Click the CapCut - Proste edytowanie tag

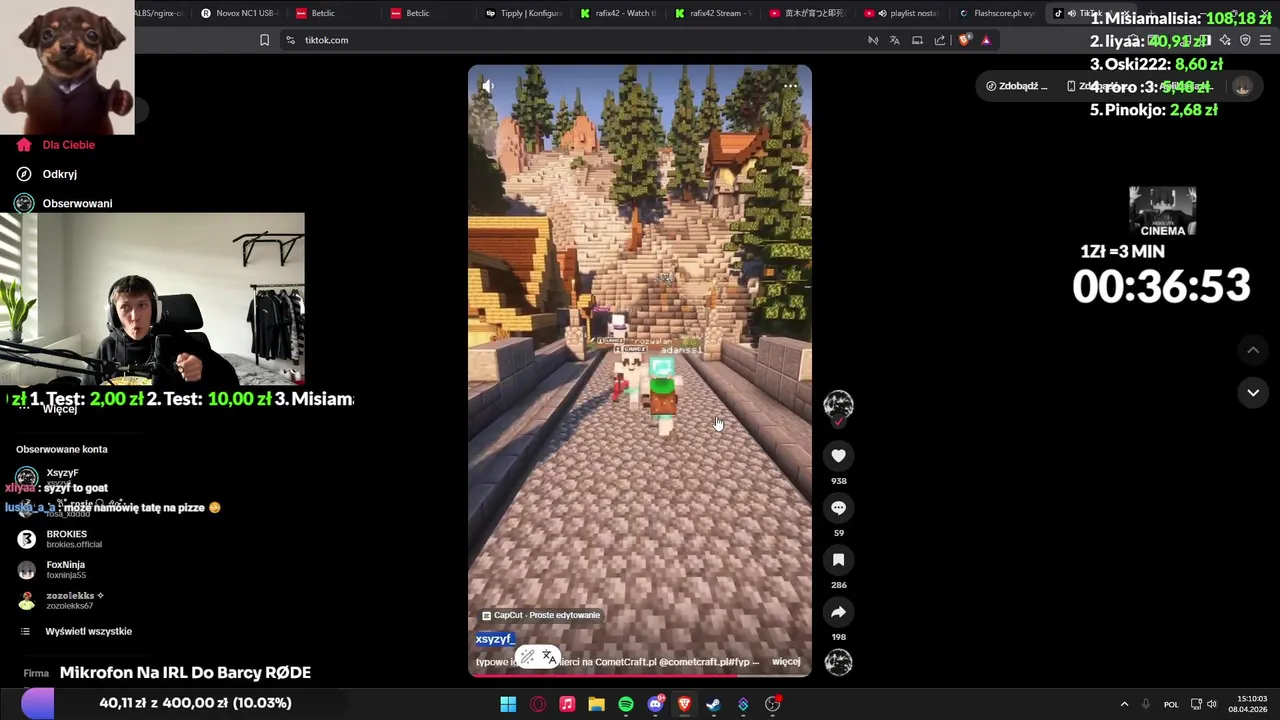(541, 615)
